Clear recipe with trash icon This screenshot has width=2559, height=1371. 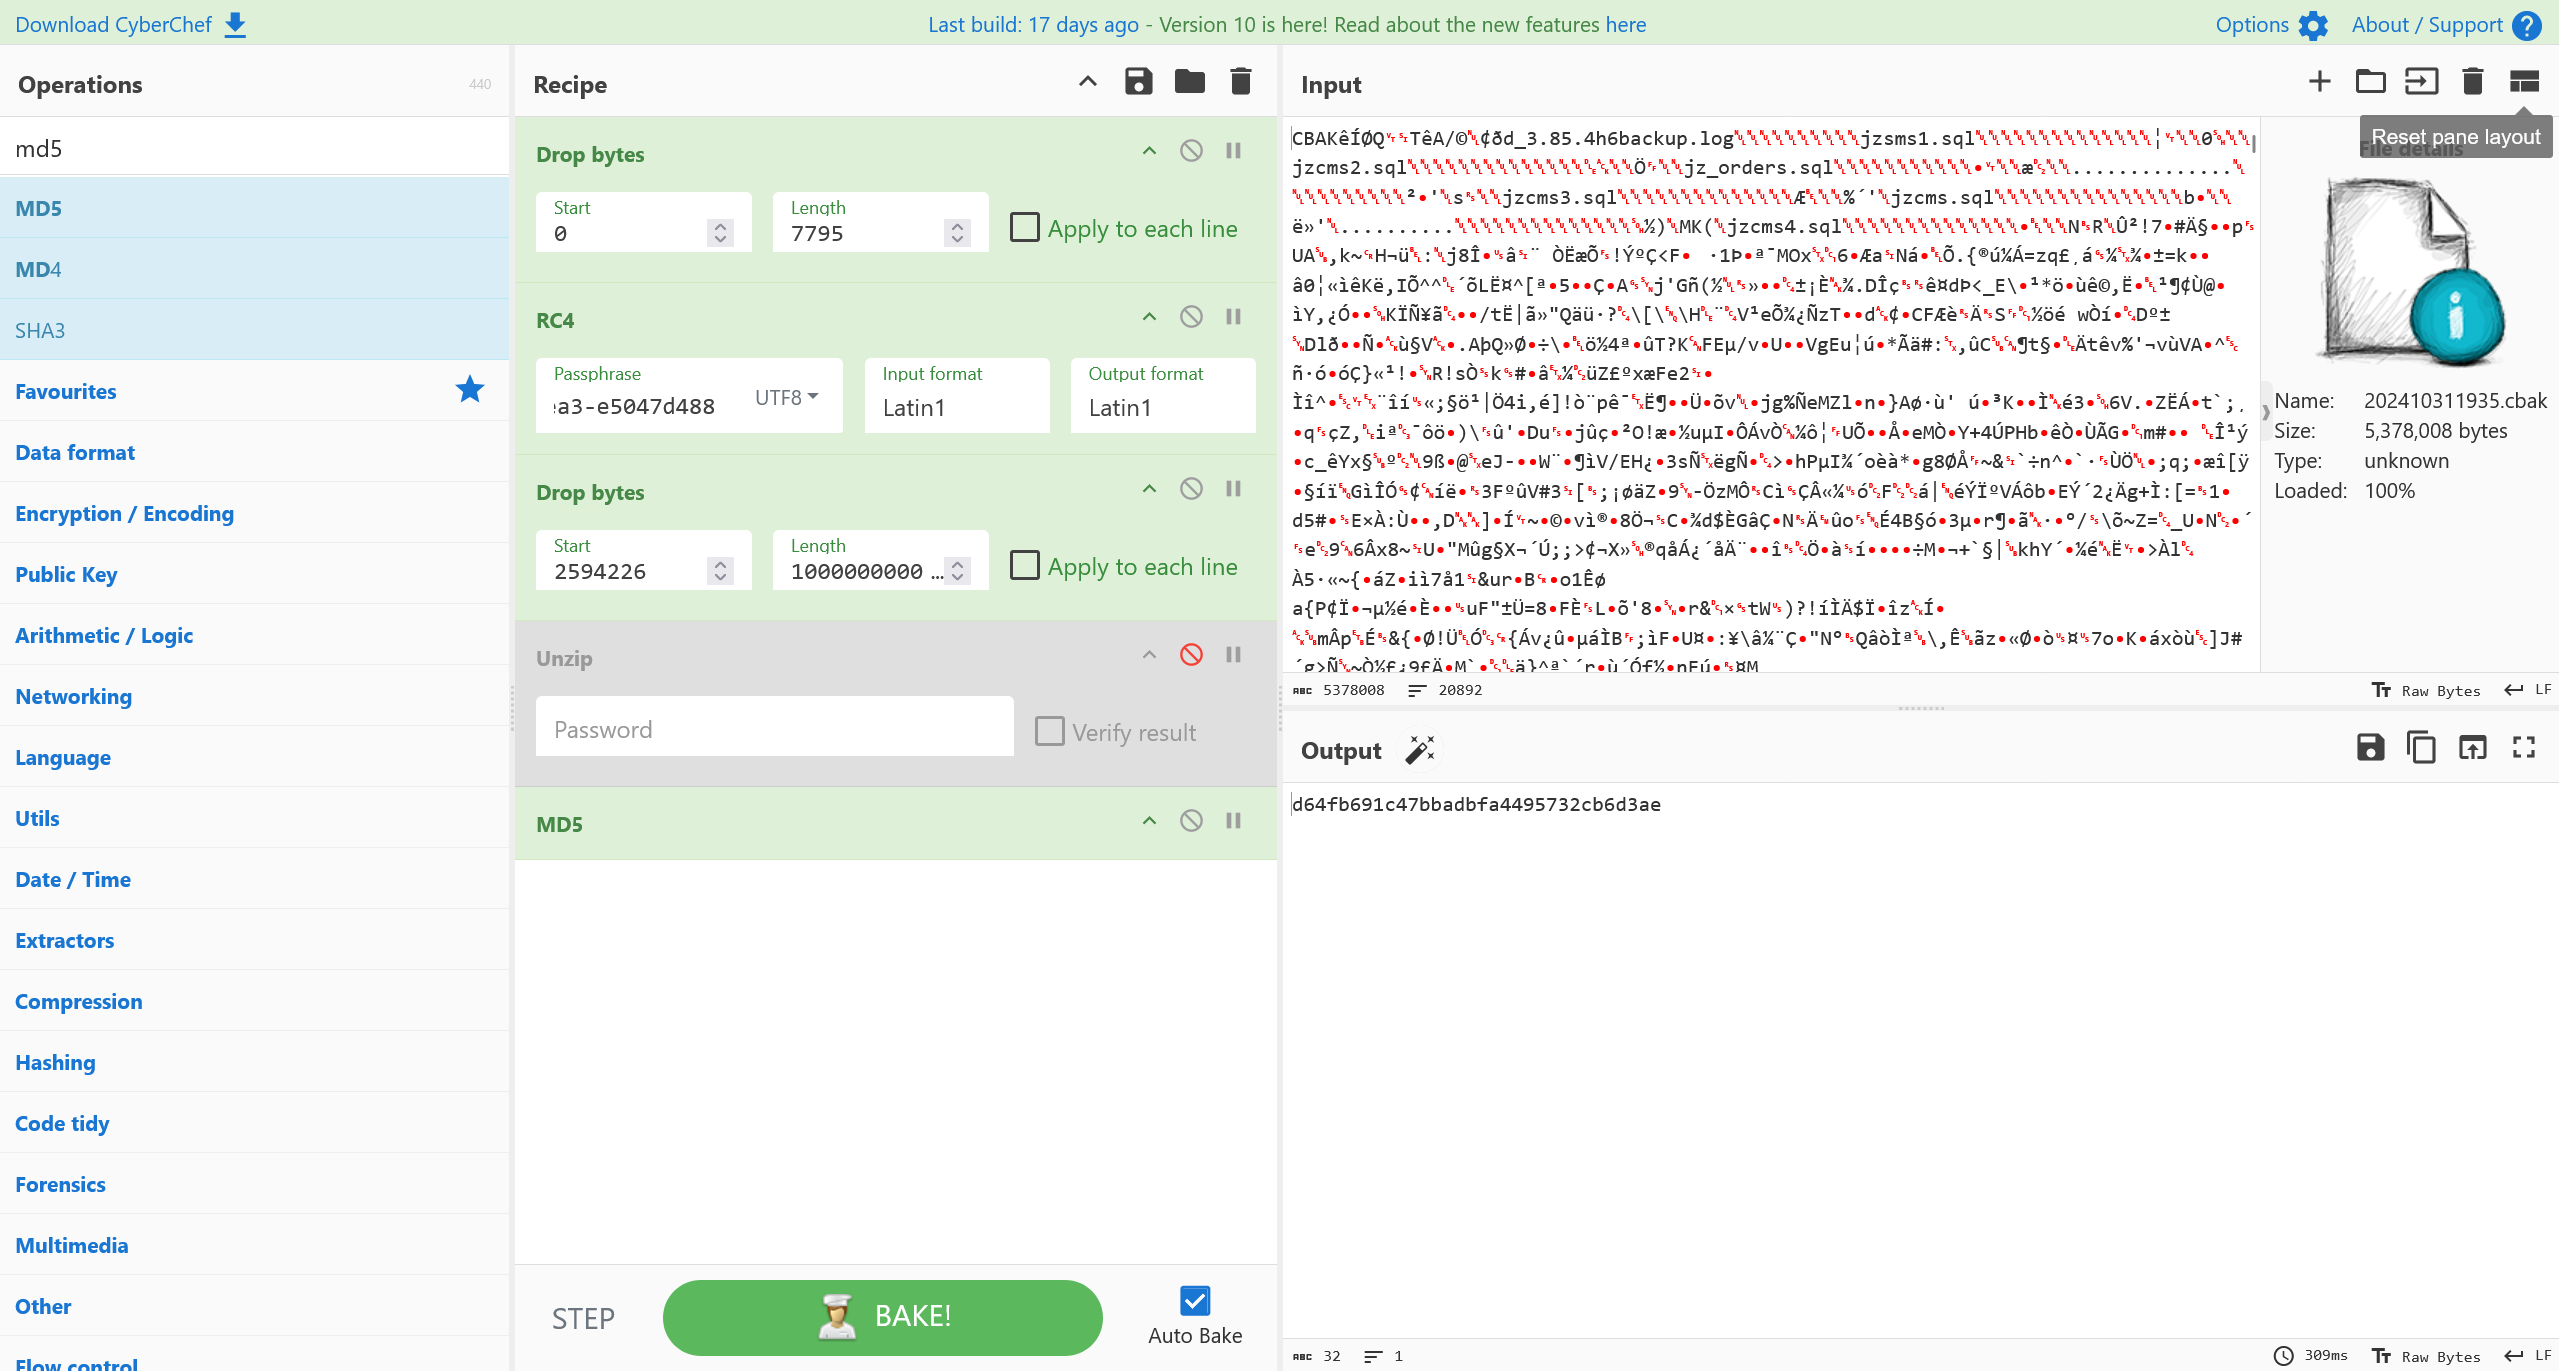1240,82
